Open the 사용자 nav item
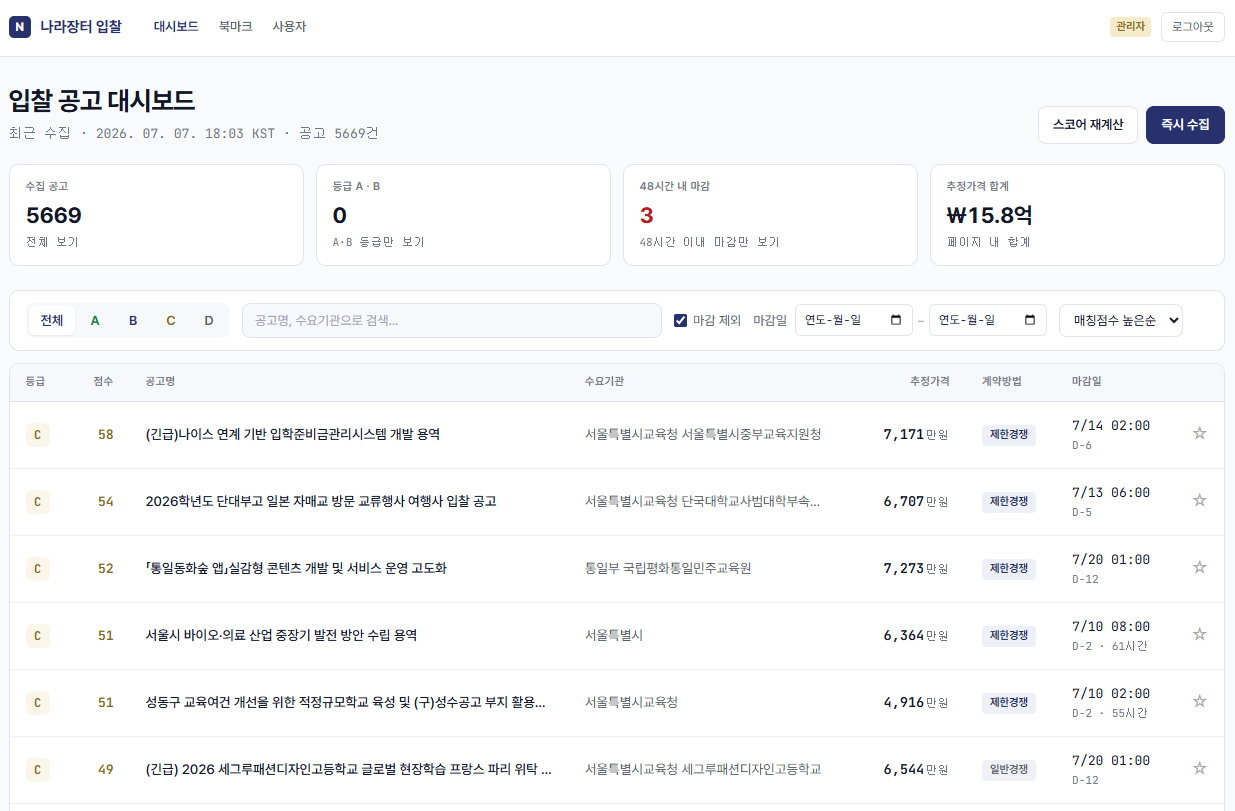 [289, 27]
